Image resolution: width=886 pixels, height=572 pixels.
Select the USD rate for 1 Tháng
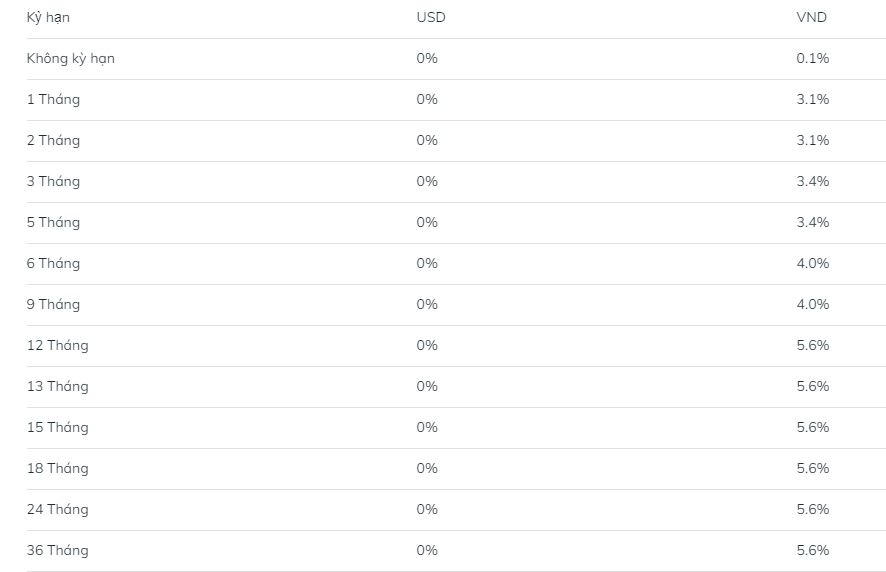coord(427,100)
